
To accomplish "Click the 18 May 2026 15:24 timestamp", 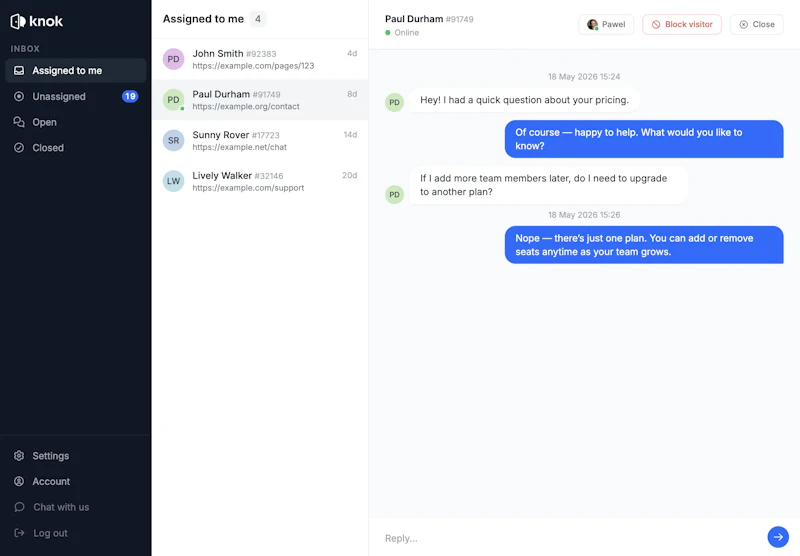I will click(x=584, y=77).
